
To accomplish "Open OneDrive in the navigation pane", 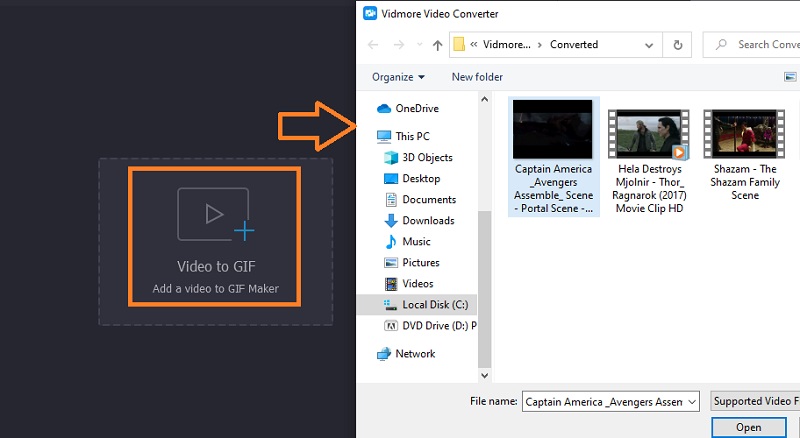I will coord(416,108).
